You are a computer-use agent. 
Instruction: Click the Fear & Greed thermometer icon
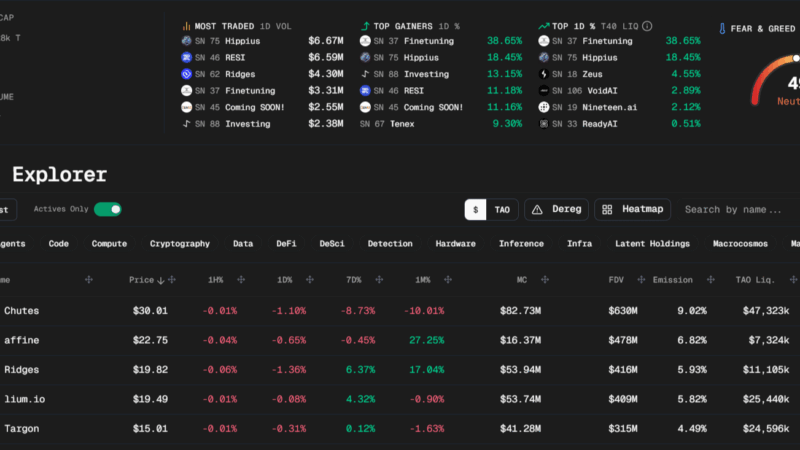click(722, 29)
